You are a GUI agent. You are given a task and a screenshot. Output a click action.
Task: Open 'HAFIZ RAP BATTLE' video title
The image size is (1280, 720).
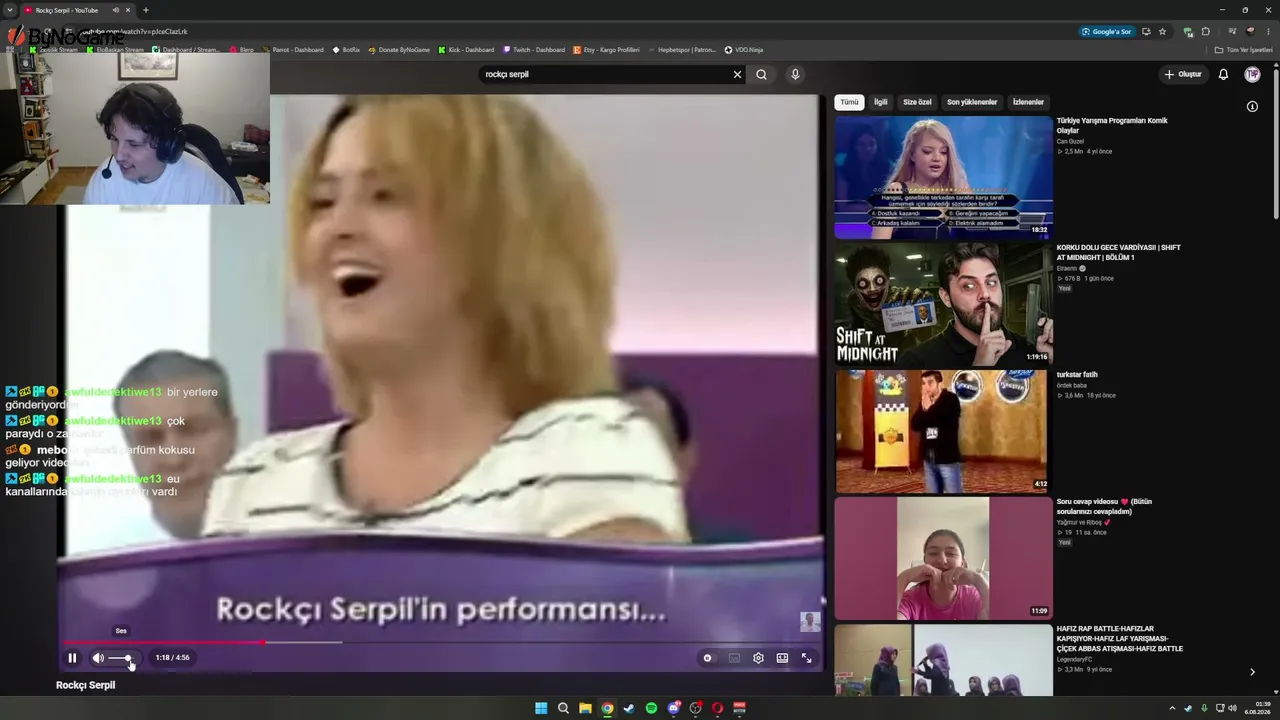[1120, 638]
